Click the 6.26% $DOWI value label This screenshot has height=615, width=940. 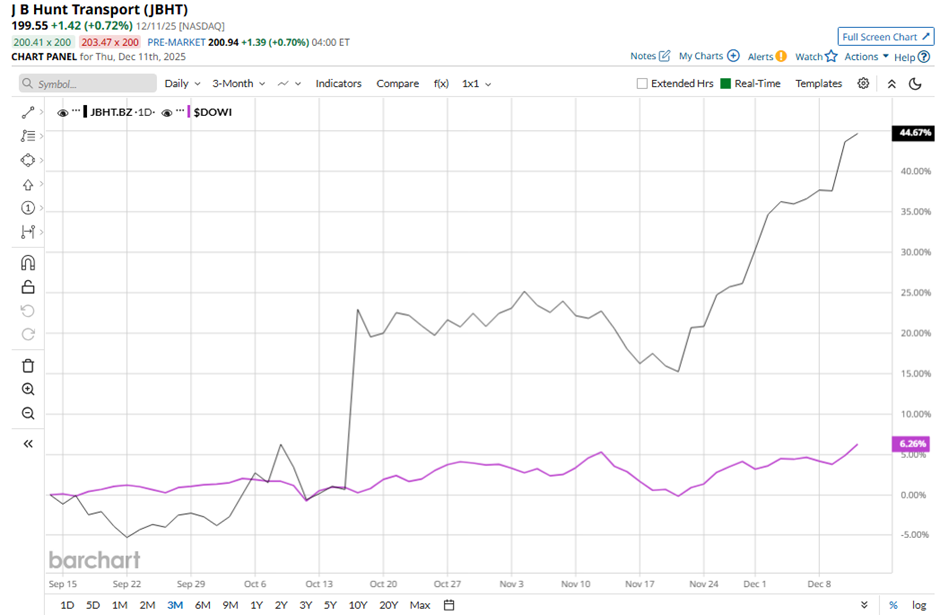tap(911, 444)
